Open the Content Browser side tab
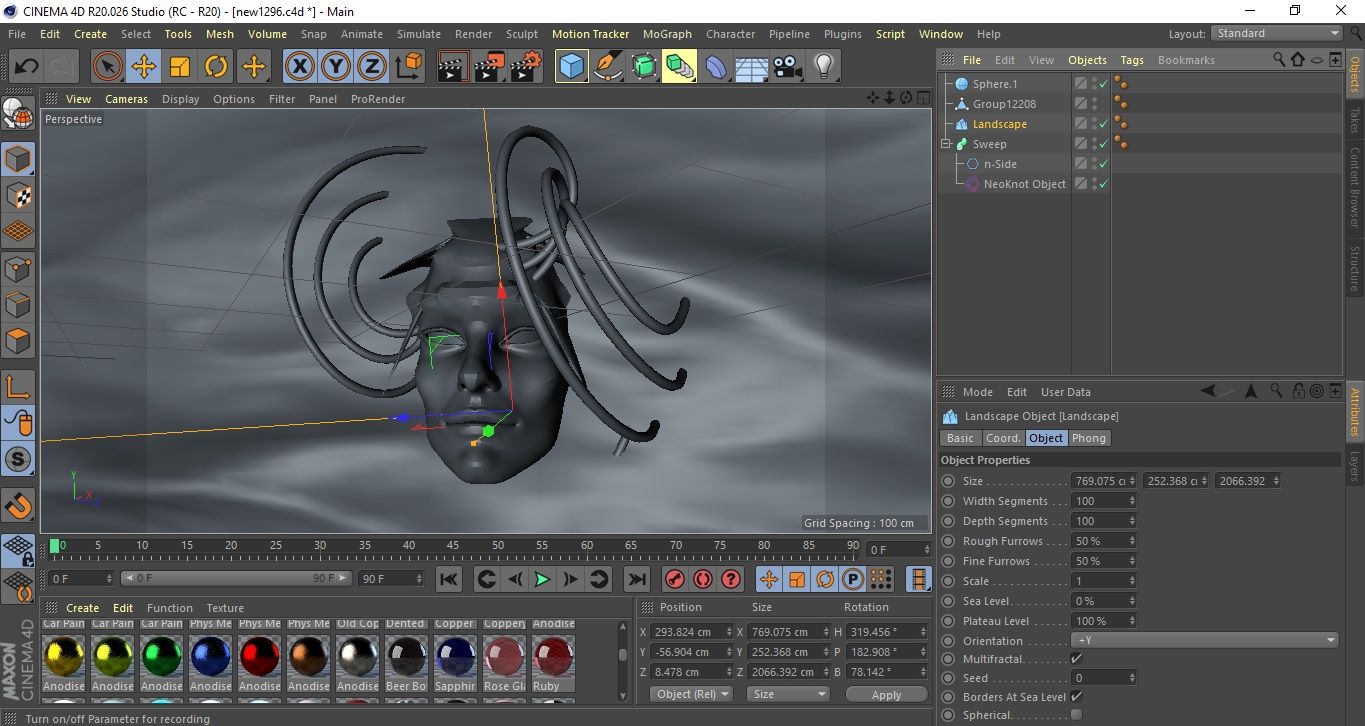Image resolution: width=1365 pixels, height=726 pixels. click(1355, 187)
